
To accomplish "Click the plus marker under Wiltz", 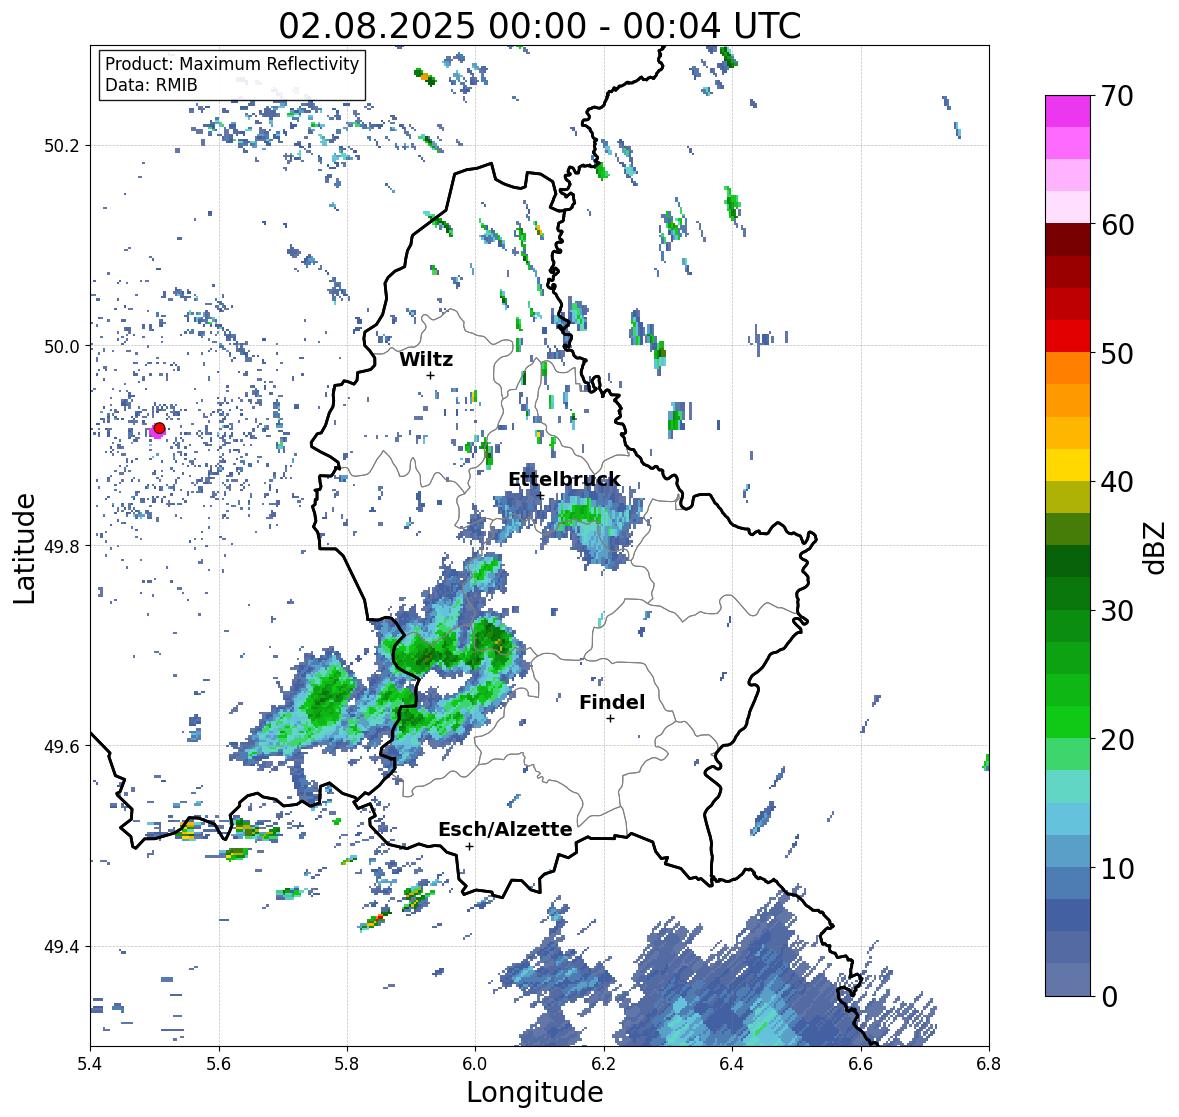I will pos(430,375).
